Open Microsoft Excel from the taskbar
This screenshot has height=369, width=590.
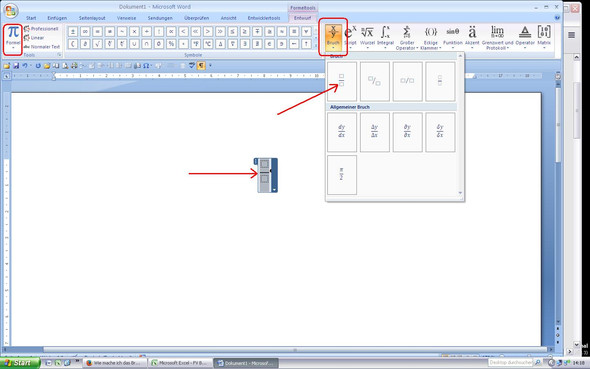pos(179,363)
